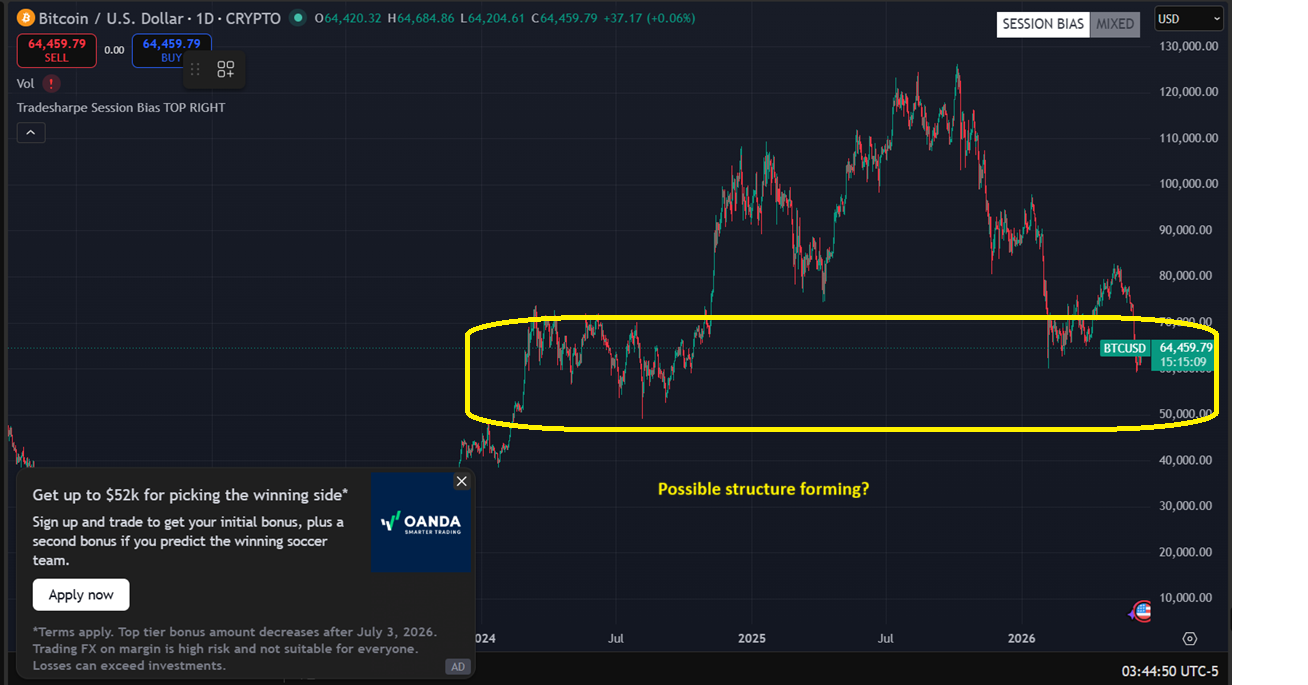Click the OANDA advertisement logo
This screenshot has width=1308, height=685.
coord(421,522)
